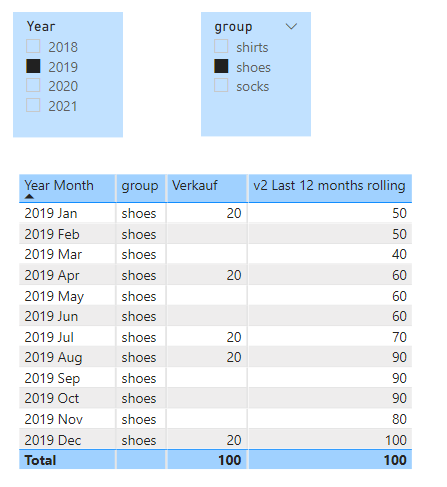Sort by v2 Last 12 months rolling
Viewport: 447px width, 487px height.
pos(329,186)
